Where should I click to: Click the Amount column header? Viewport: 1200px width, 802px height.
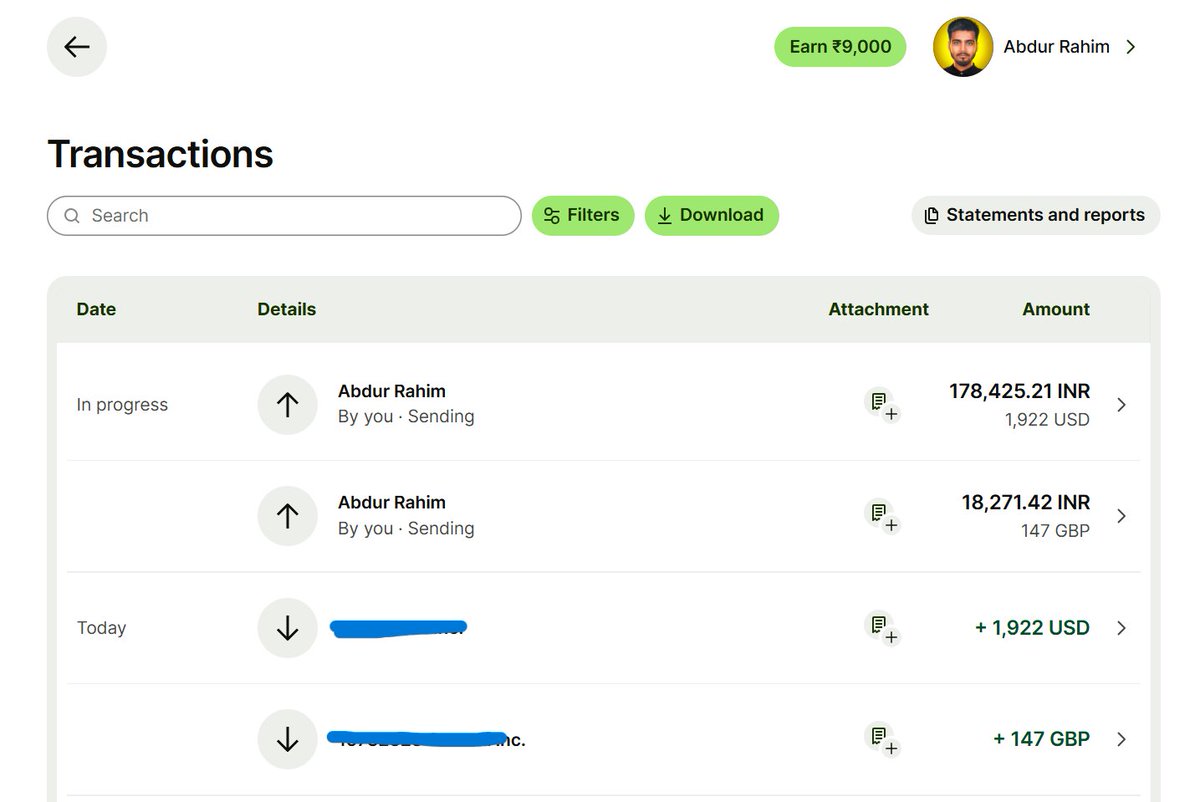pyautogui.click(x=1056, y=309)
